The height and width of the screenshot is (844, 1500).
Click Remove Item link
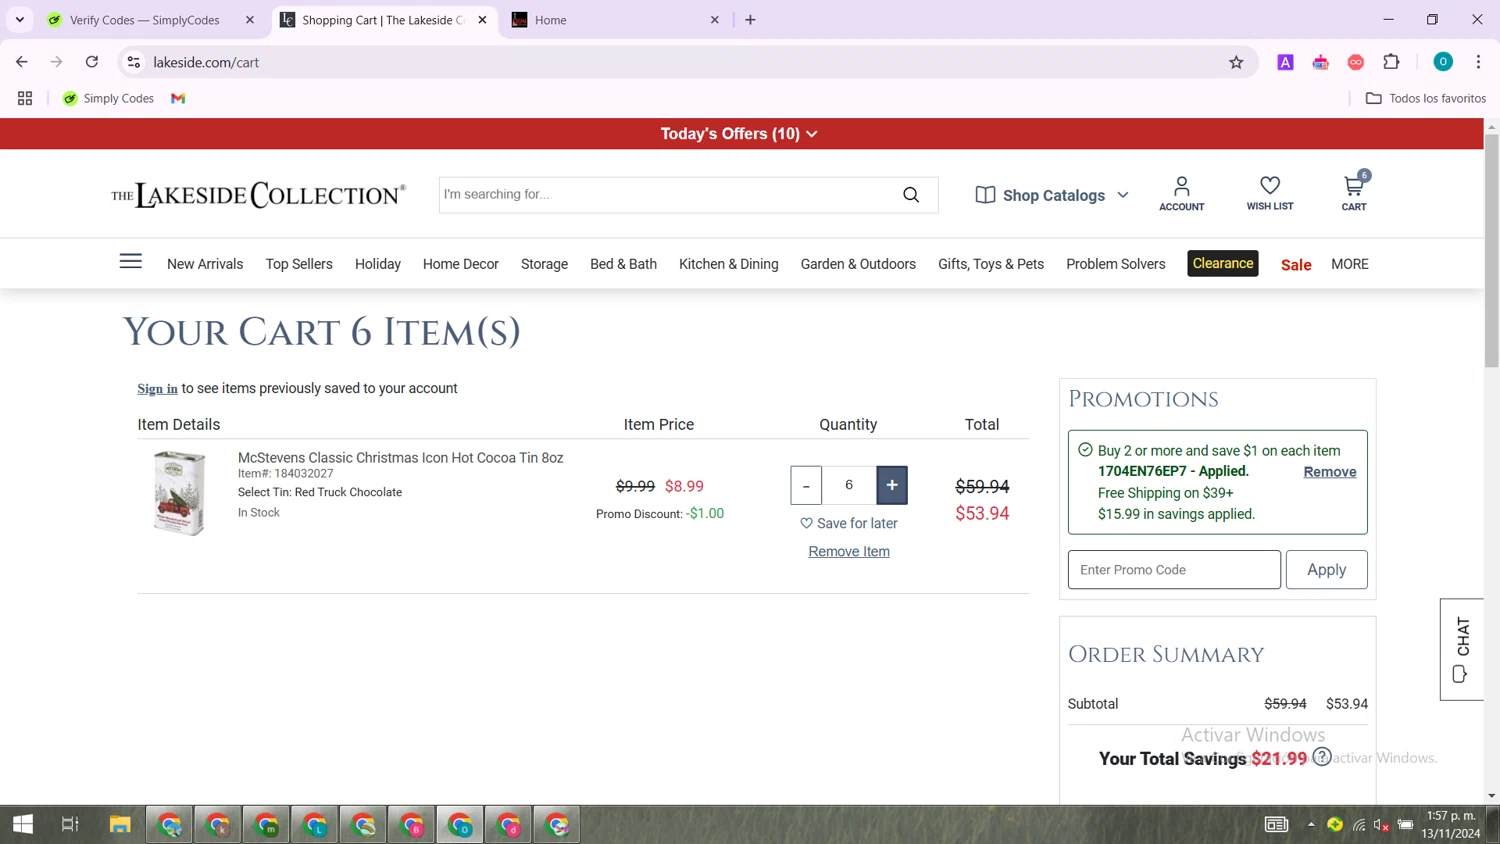[x=848, y=552]
